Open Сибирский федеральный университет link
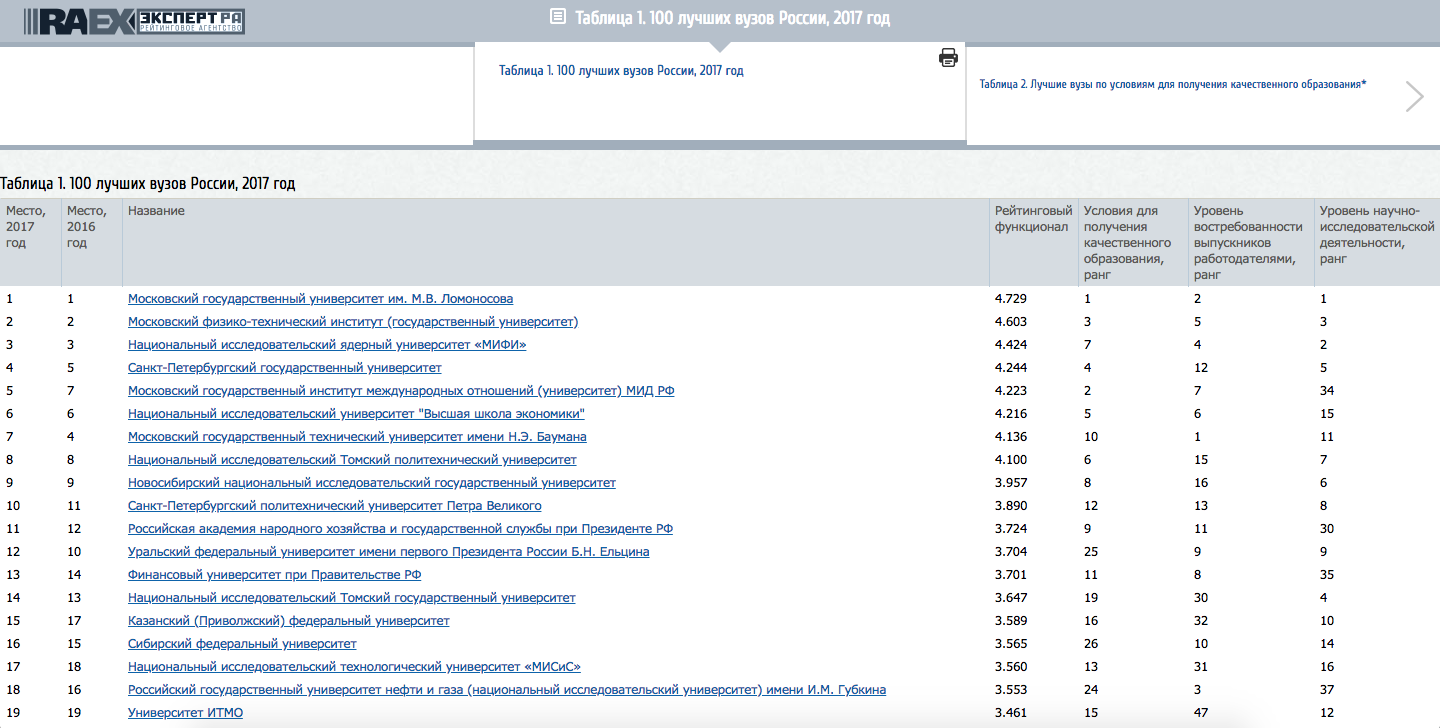The height and width of the screenshot is (728, 1440). (x=242, y=644)
